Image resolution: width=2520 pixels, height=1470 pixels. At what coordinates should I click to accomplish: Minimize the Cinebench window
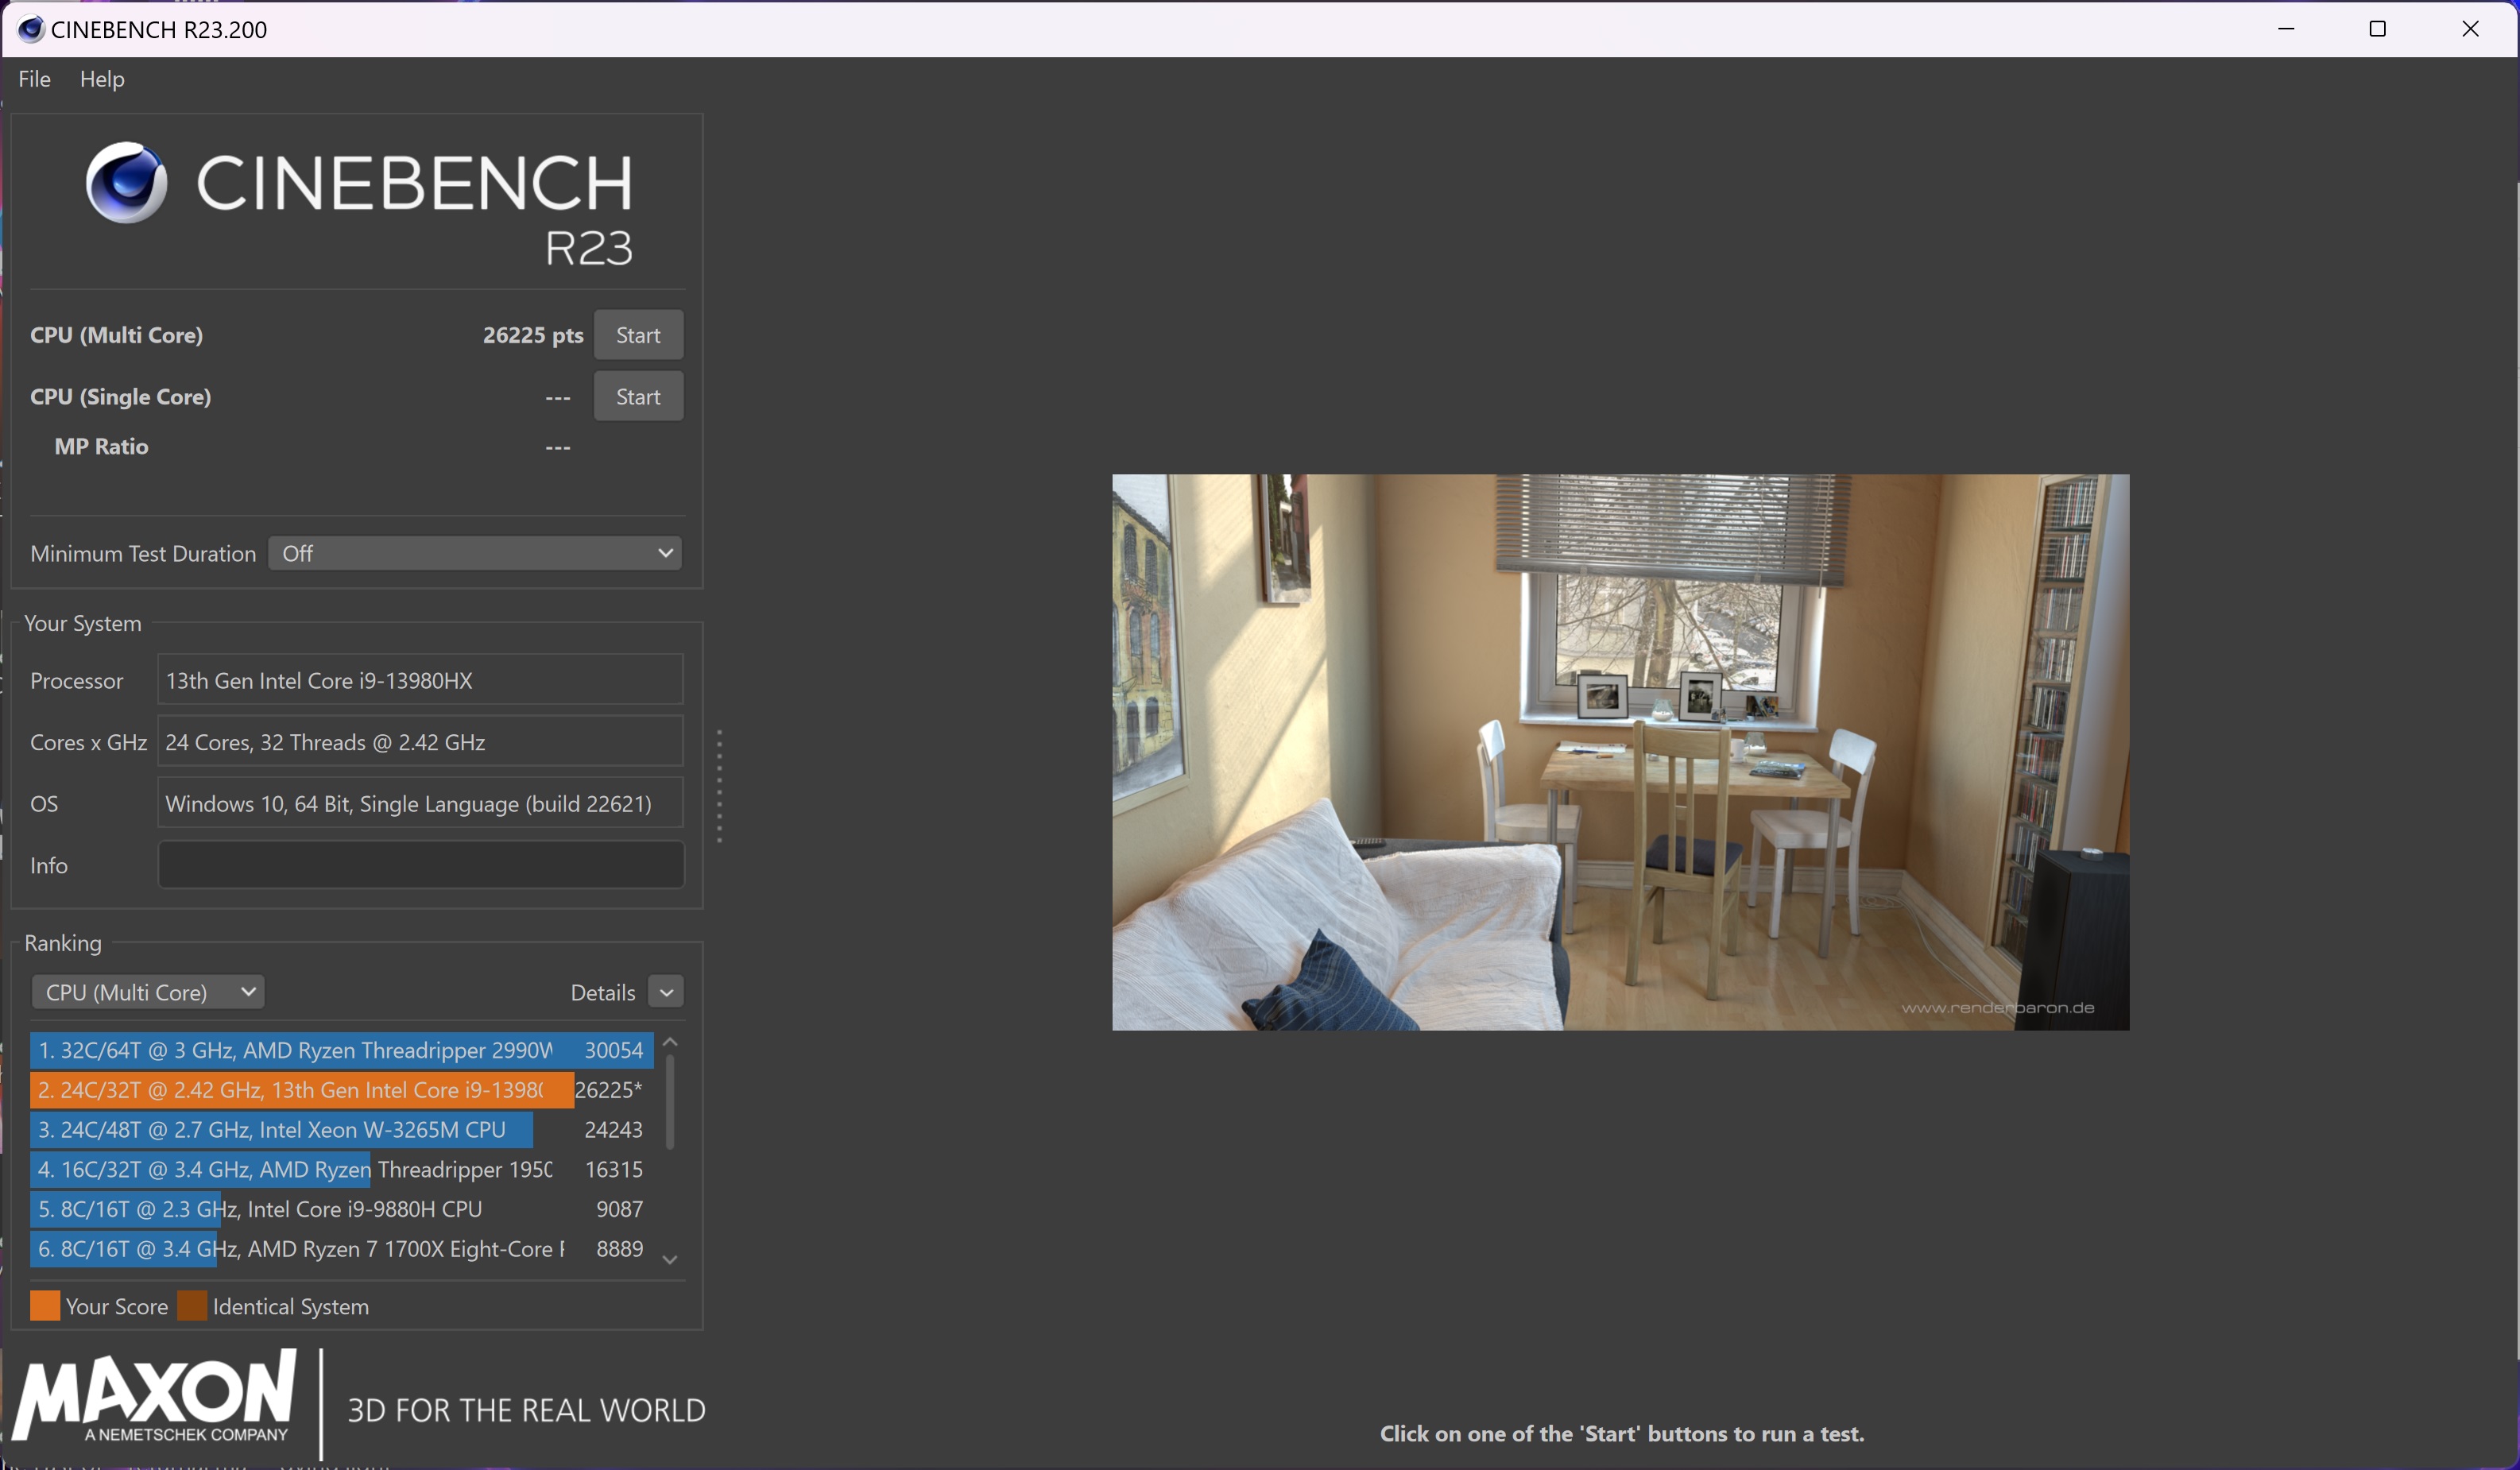point(2285,29)
